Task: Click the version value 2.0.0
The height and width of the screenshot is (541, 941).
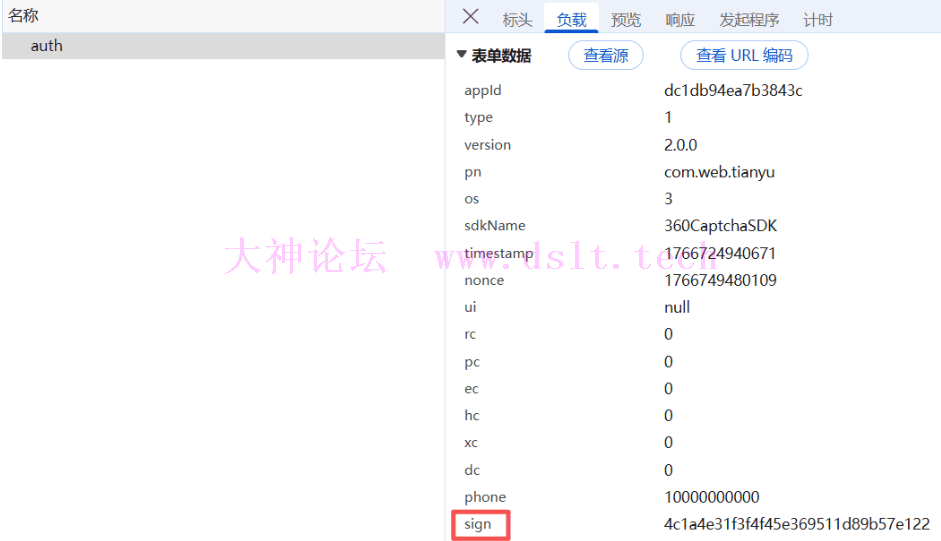Action: 680,145
